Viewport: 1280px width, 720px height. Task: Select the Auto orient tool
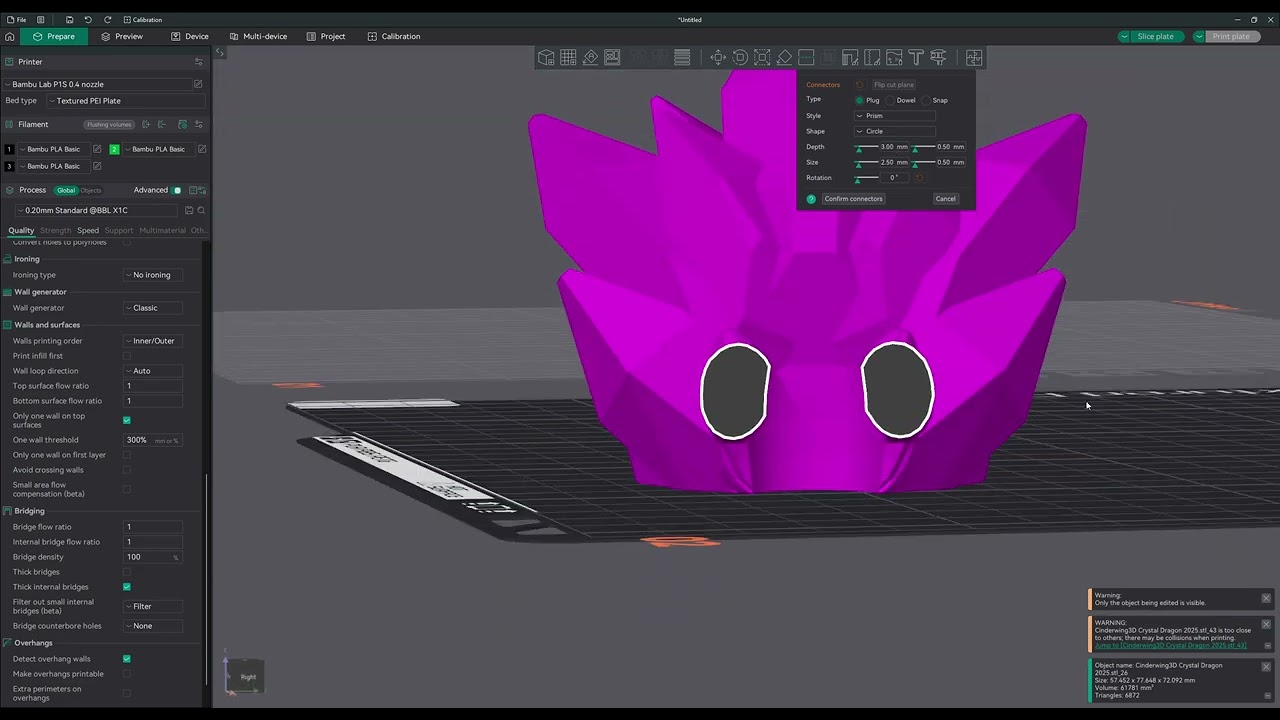[590, 57]
